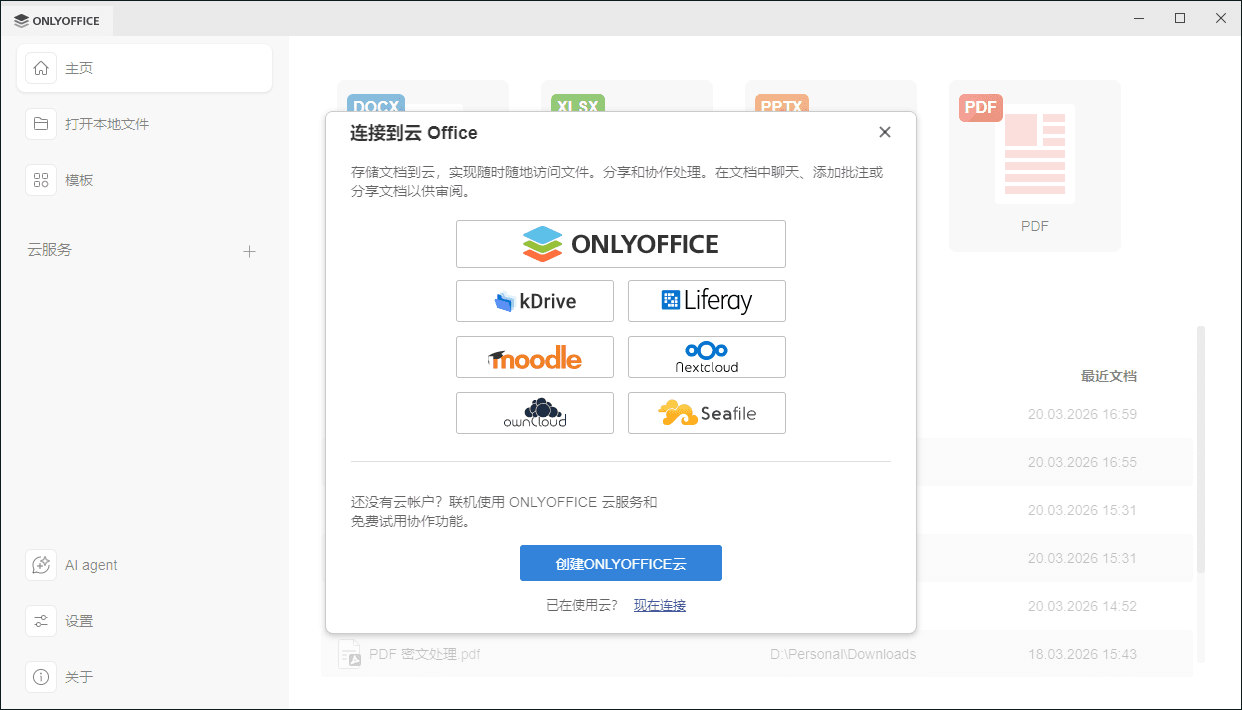The height and width of the screenshot is (710, 1242).
Task: Click the AI agent sparkle icon
Action: [x=41, y=565]
